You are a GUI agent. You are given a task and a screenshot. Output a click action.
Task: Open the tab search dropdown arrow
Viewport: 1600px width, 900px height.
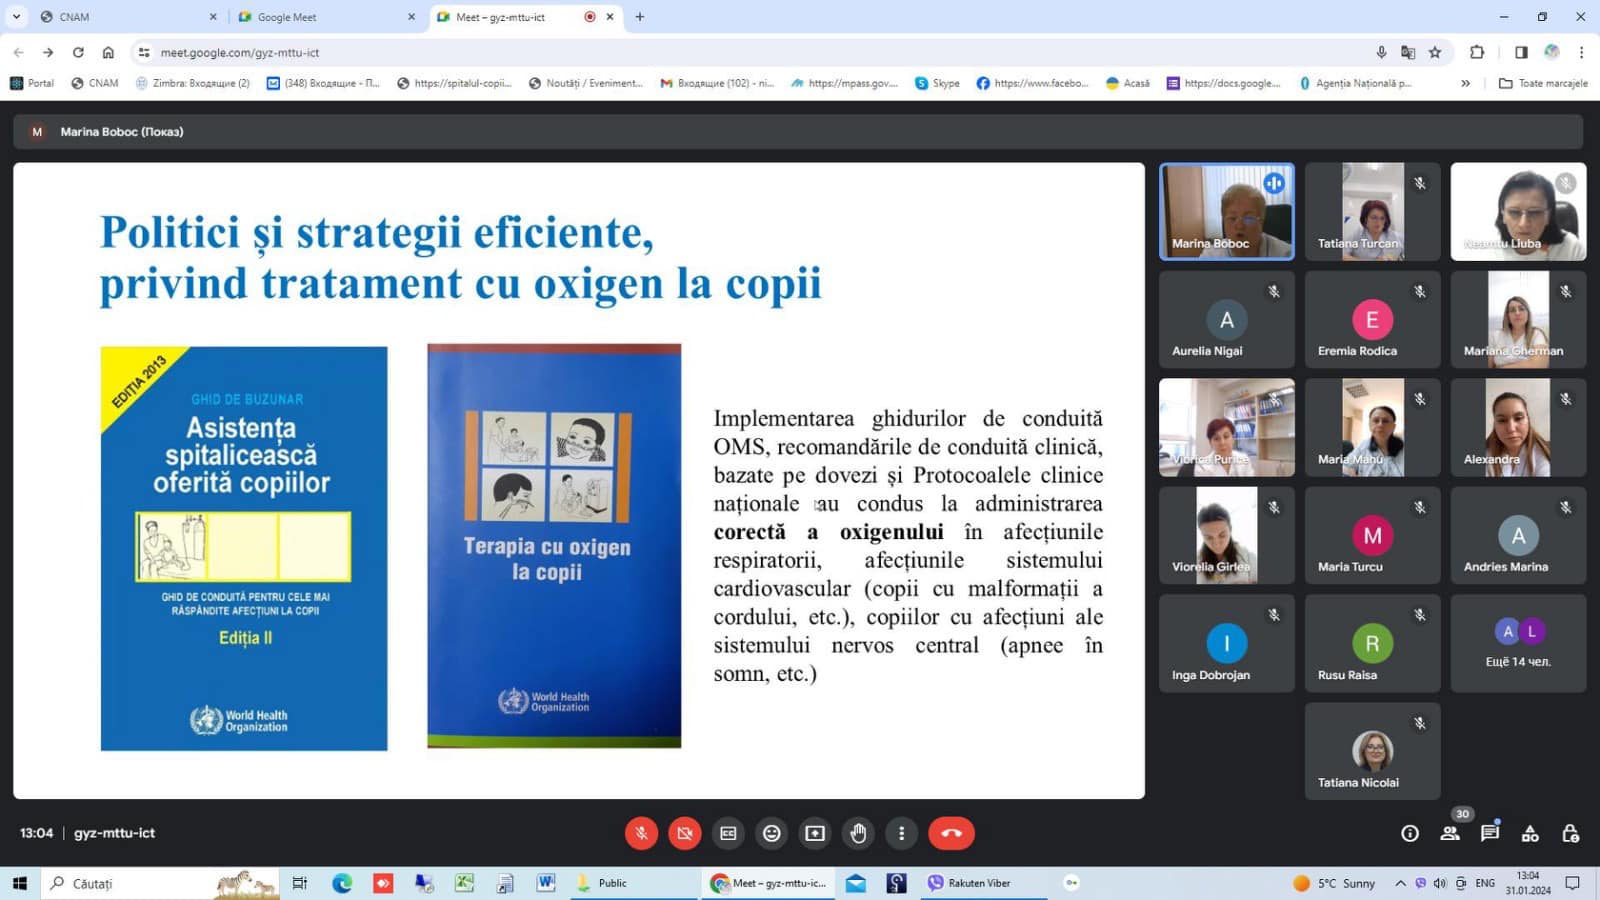tap(16, 17)
